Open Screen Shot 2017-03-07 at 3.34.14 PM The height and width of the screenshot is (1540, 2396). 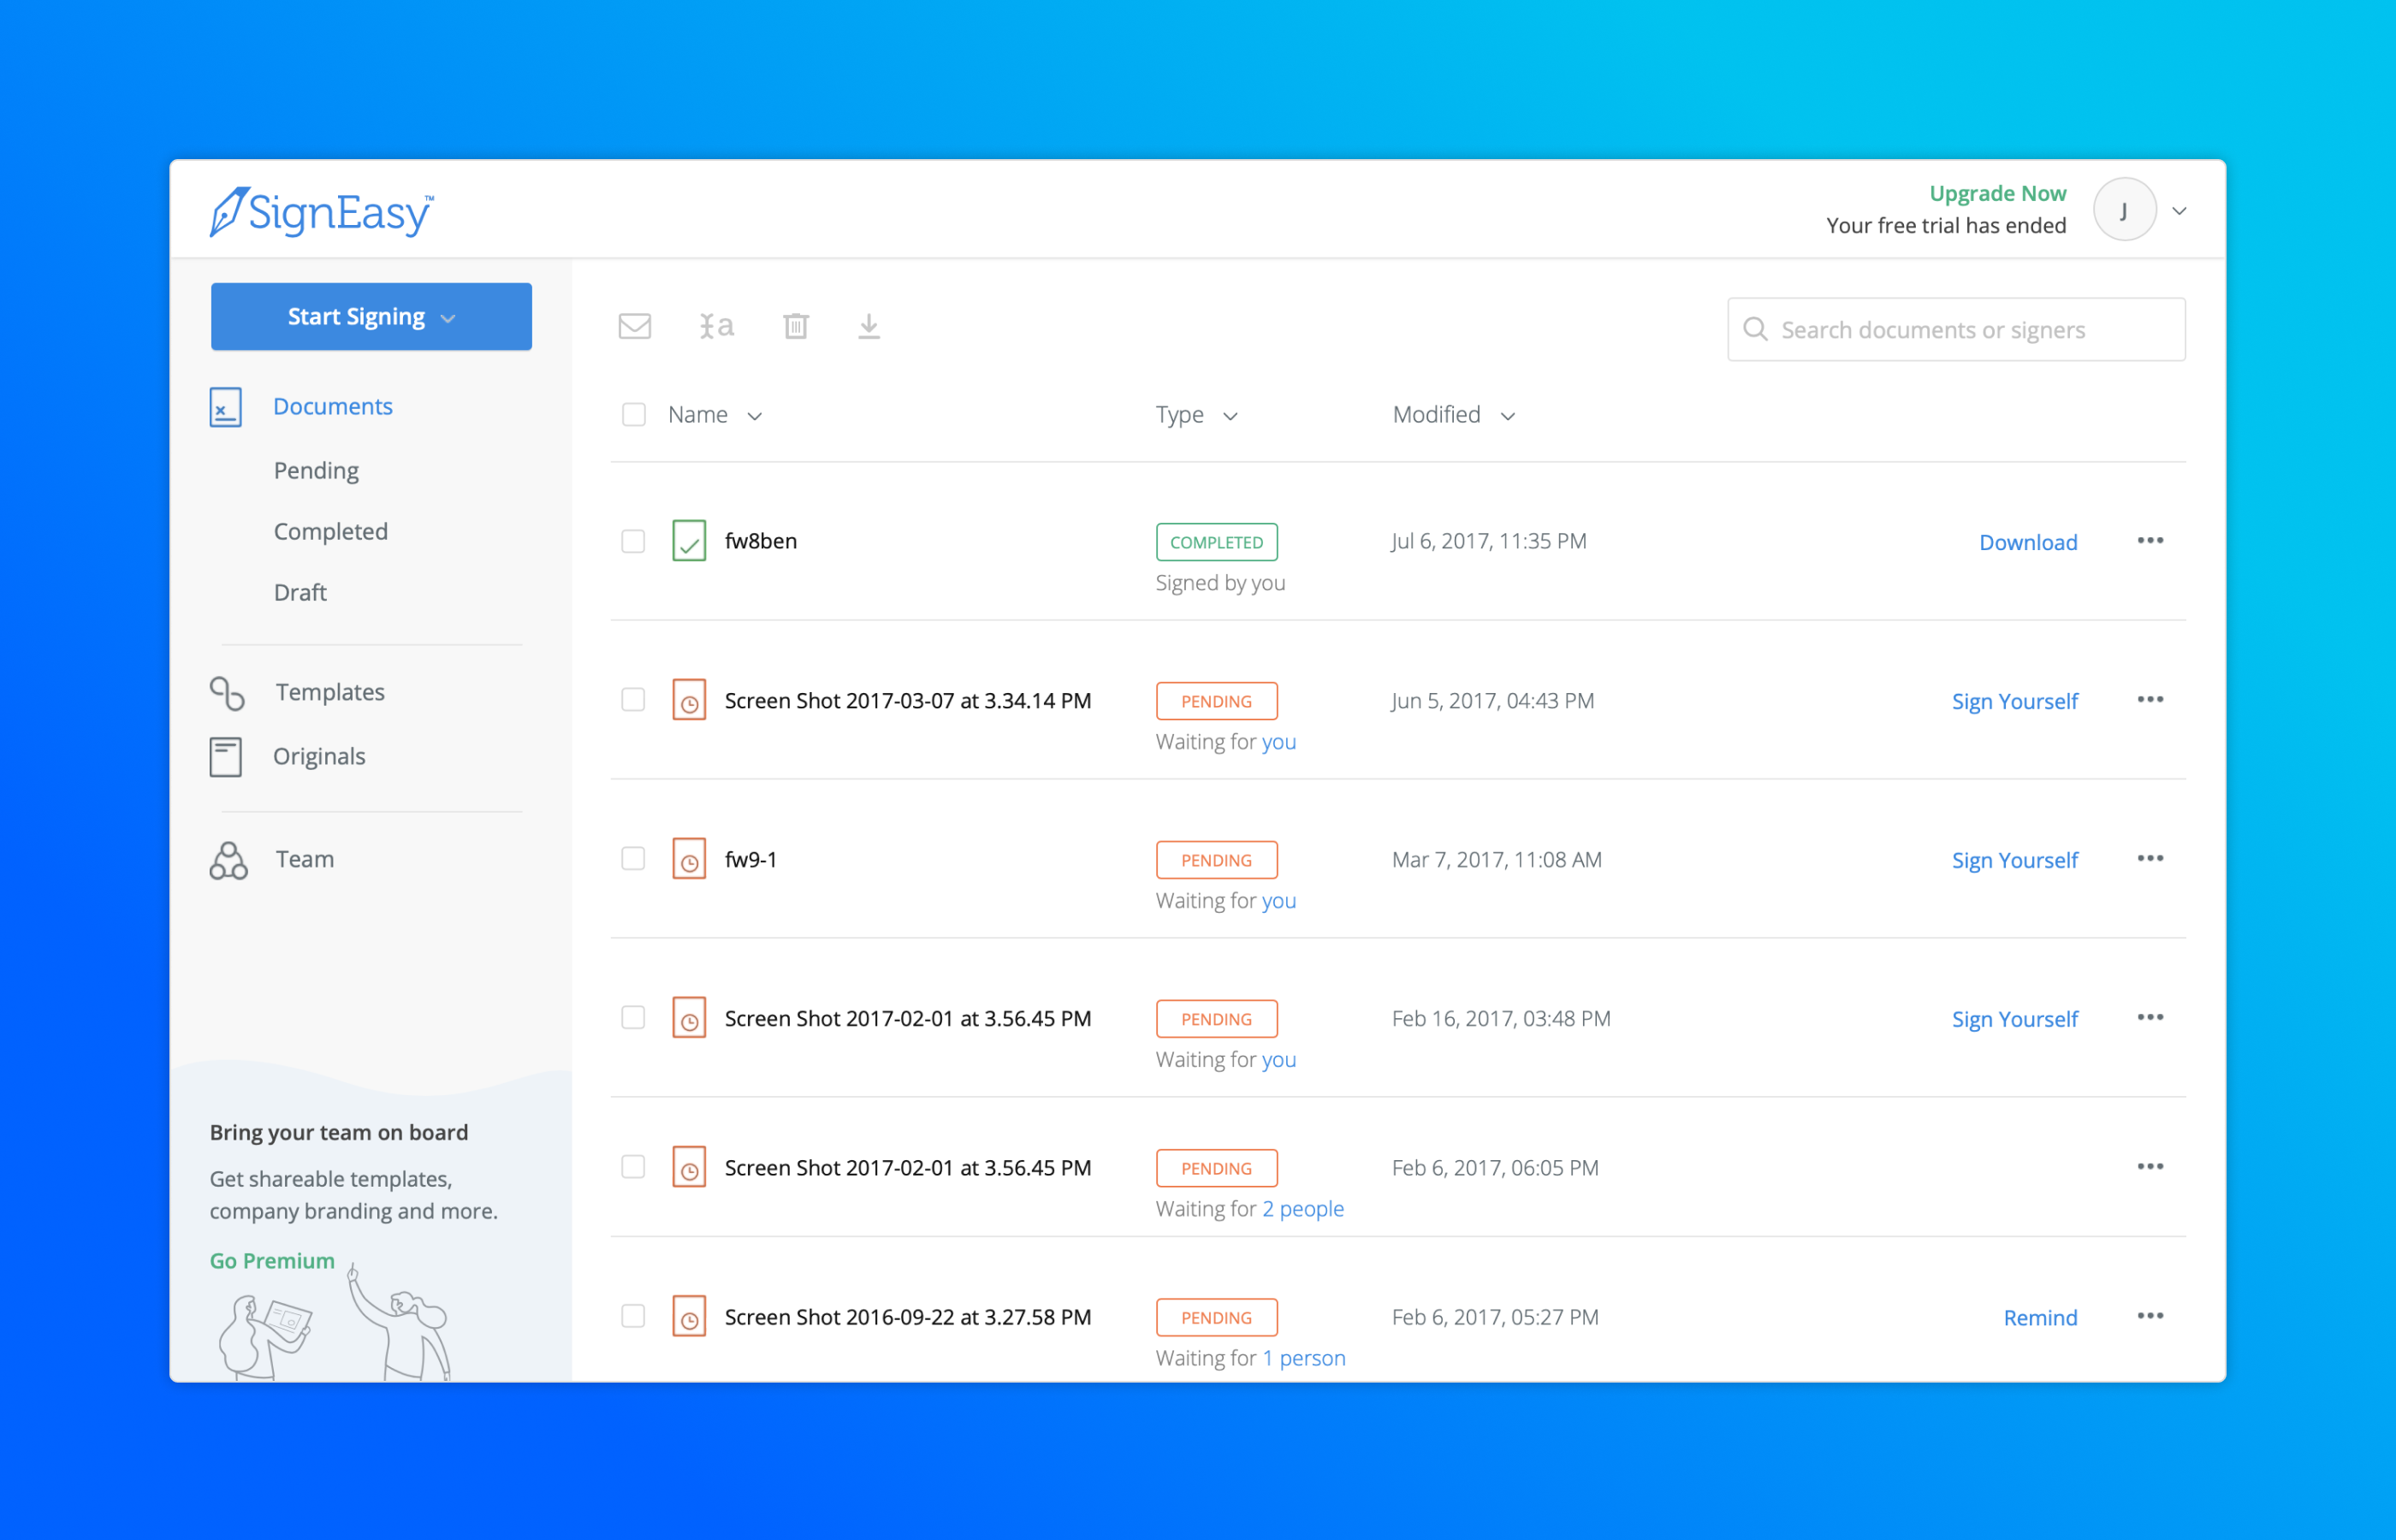[x=908, y=701]
